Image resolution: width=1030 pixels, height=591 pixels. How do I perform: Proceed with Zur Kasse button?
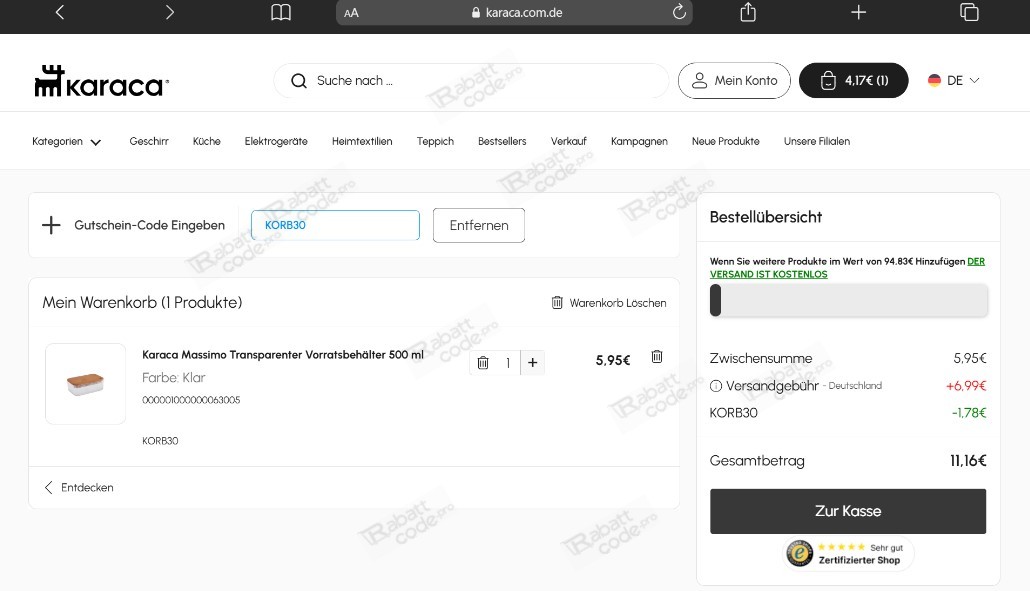click(x=848, y=511)
